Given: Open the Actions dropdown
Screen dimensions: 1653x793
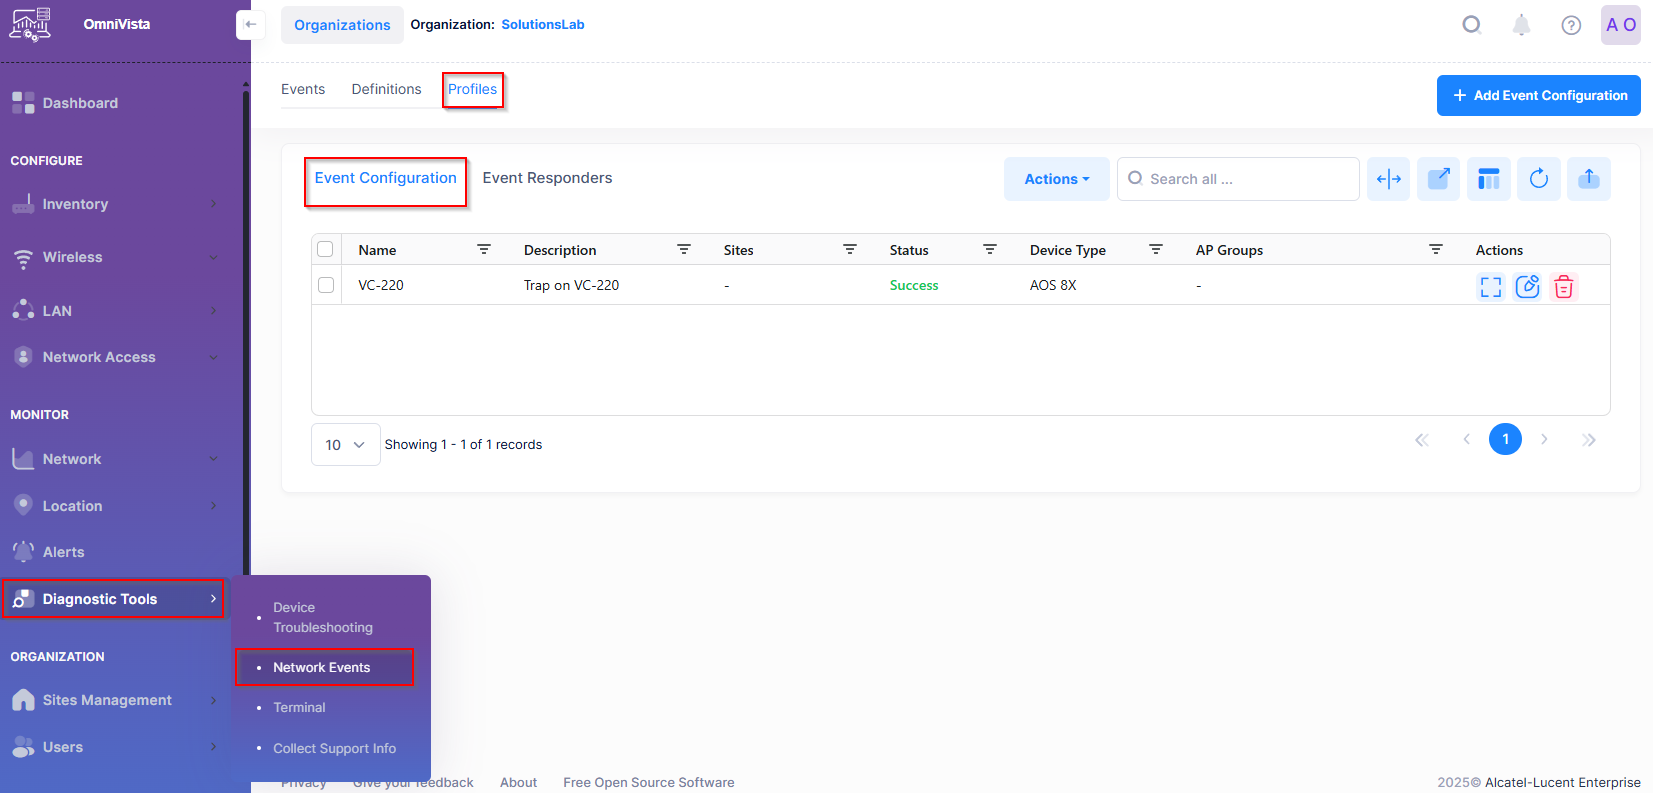Looking at the screenshot, I should [1056, 179].
